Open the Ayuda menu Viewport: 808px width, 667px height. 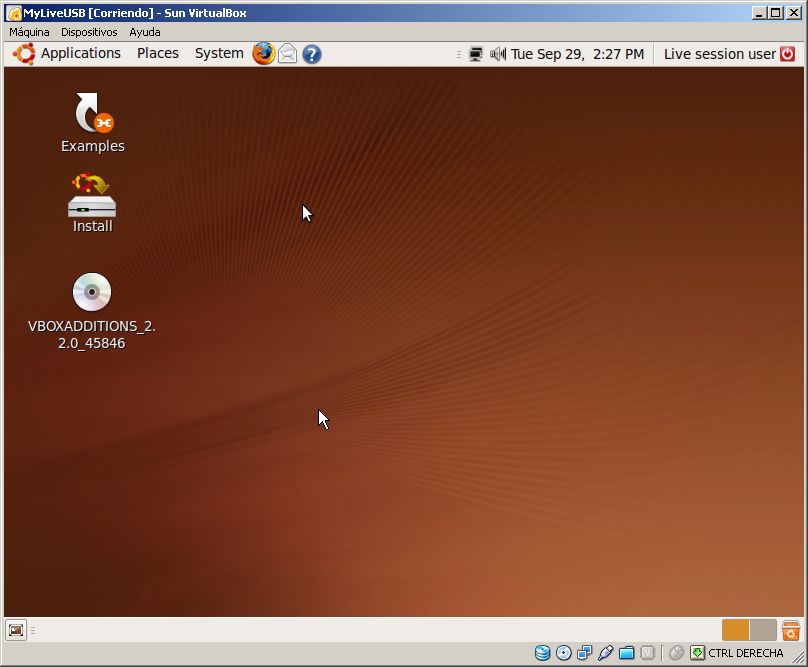(x=145, y=32)
